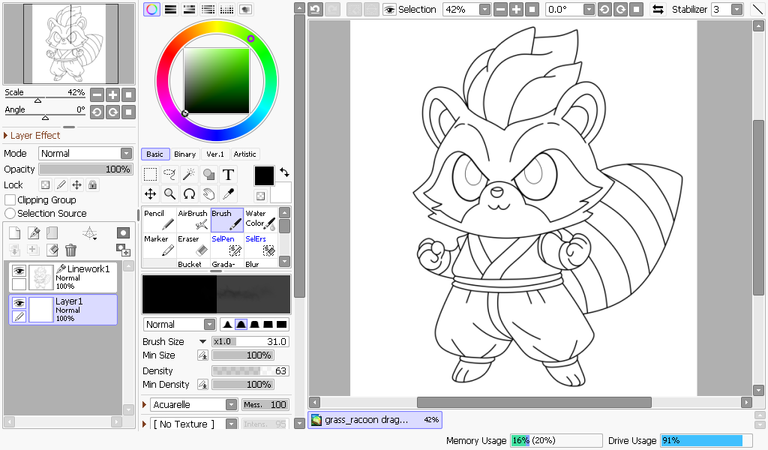This screenshot has height=450, width=768.
Task: Click the Brush Size value field
Action: point(250,342)
